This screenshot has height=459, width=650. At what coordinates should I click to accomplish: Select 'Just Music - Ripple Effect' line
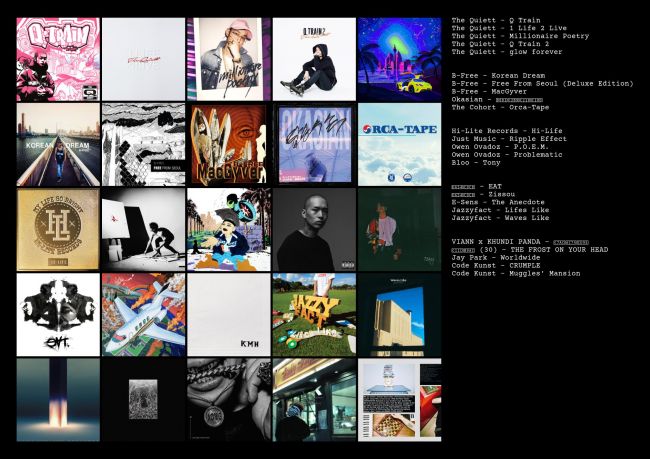[x=509, y=138]
